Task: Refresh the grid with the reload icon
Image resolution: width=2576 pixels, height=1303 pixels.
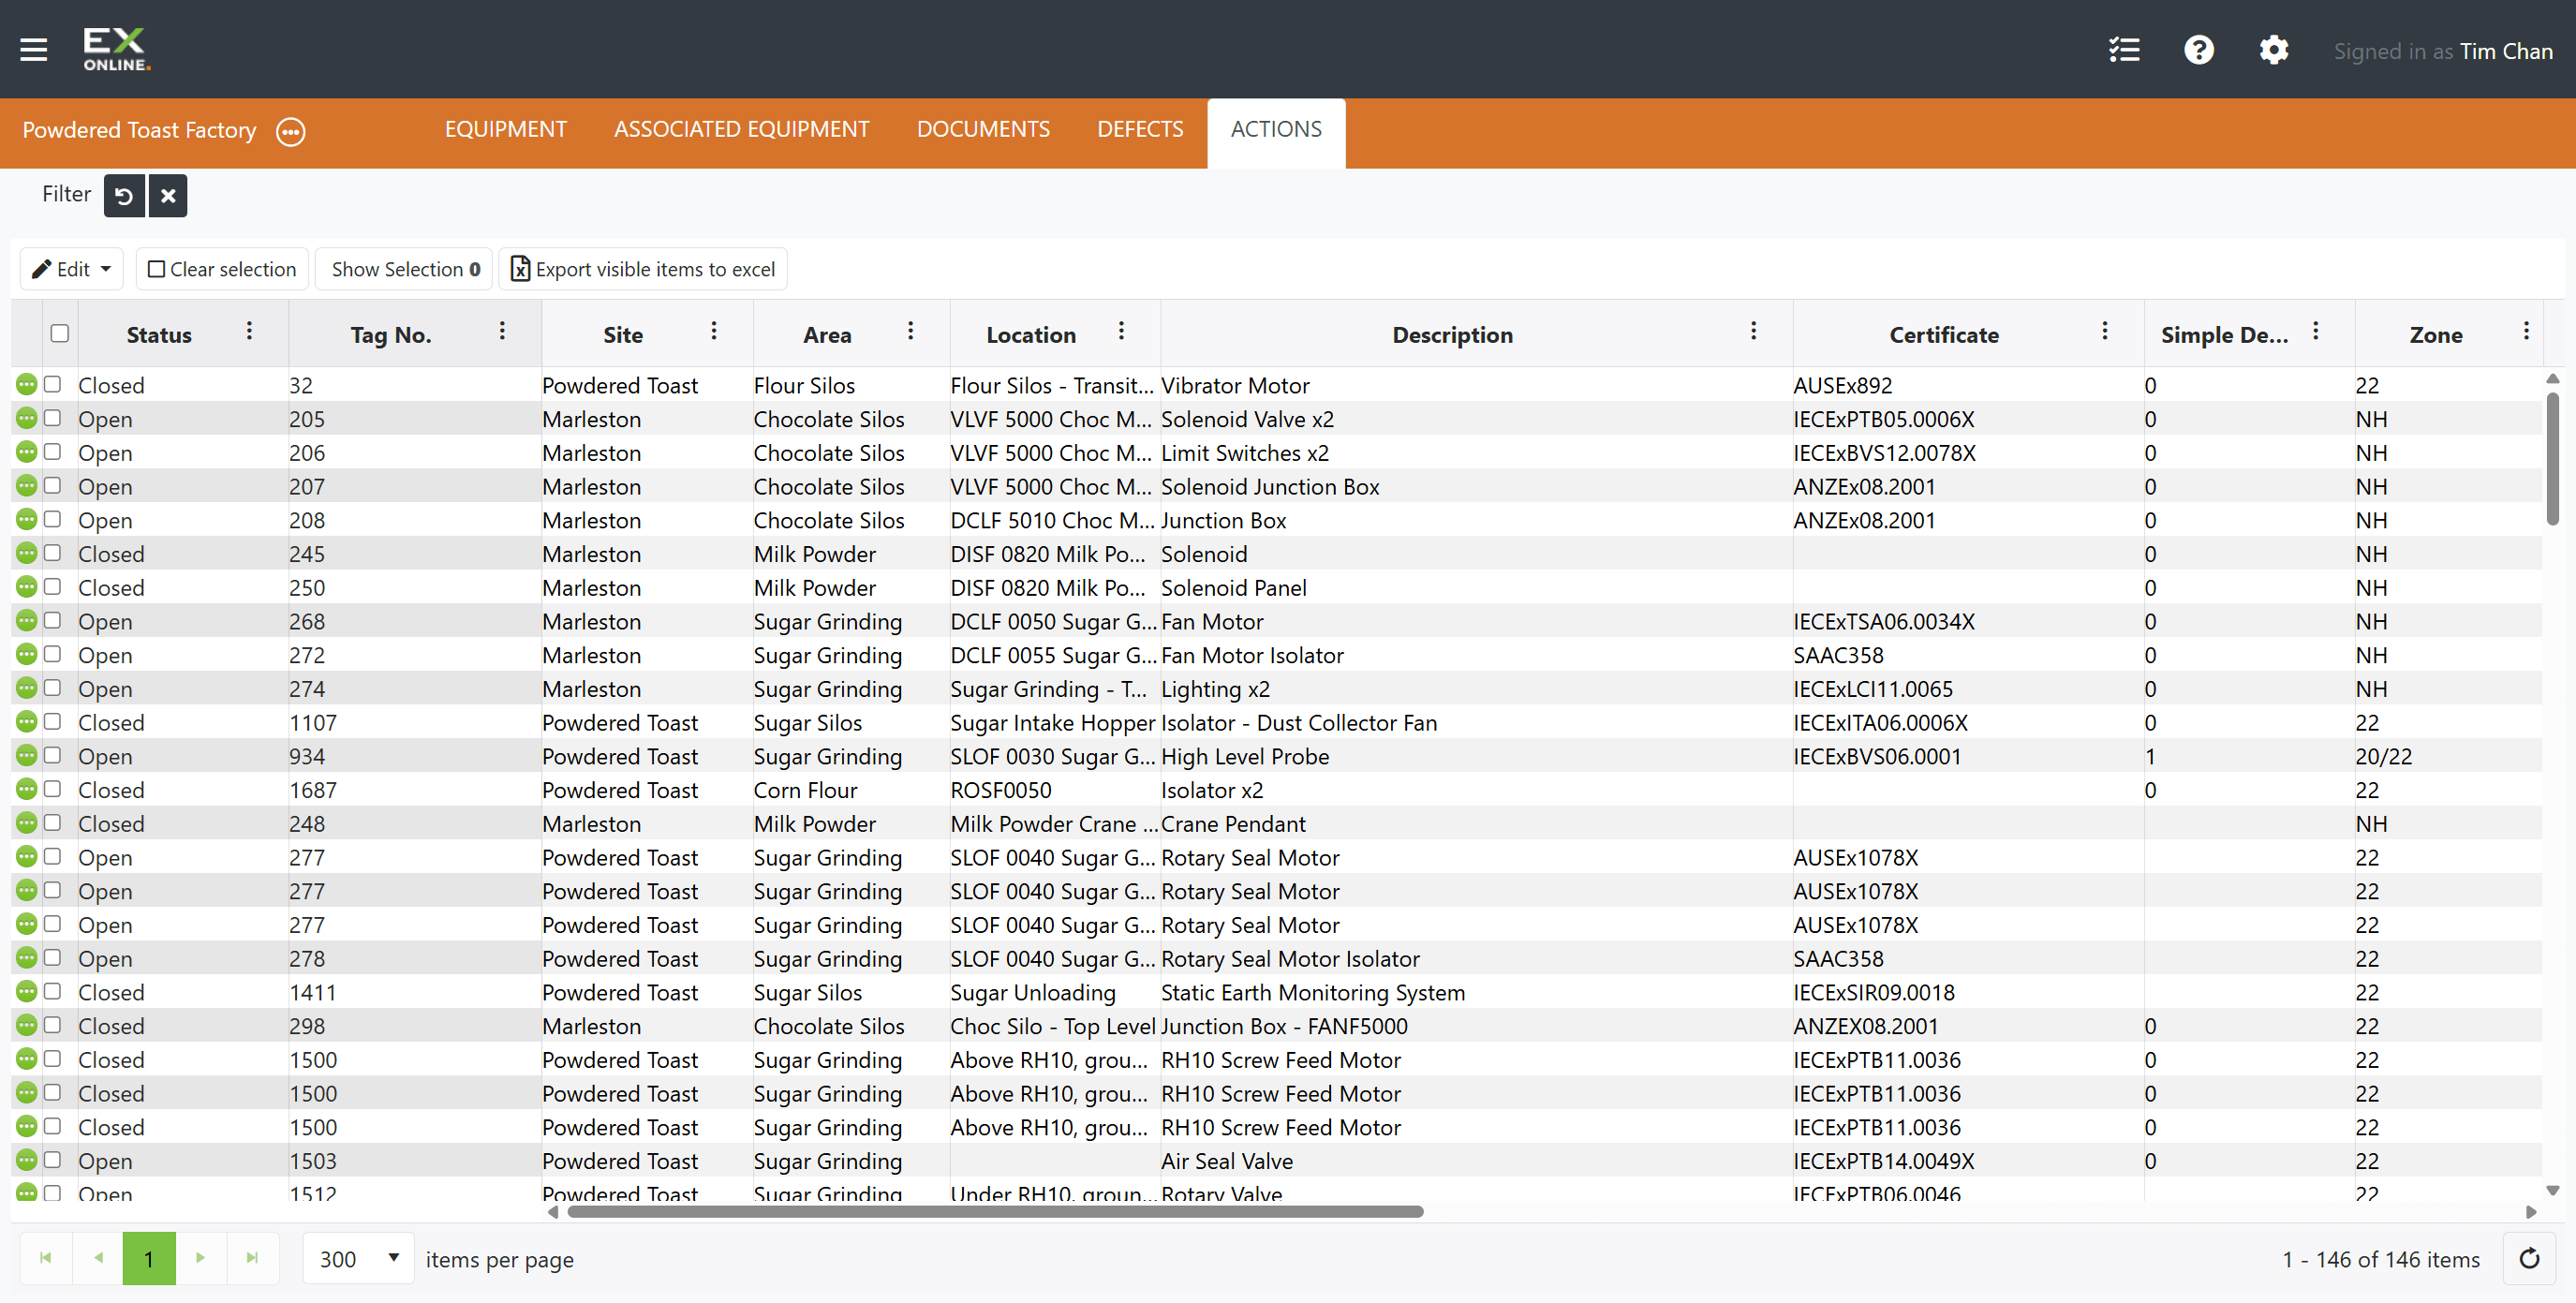Action: point(2529,1258)
